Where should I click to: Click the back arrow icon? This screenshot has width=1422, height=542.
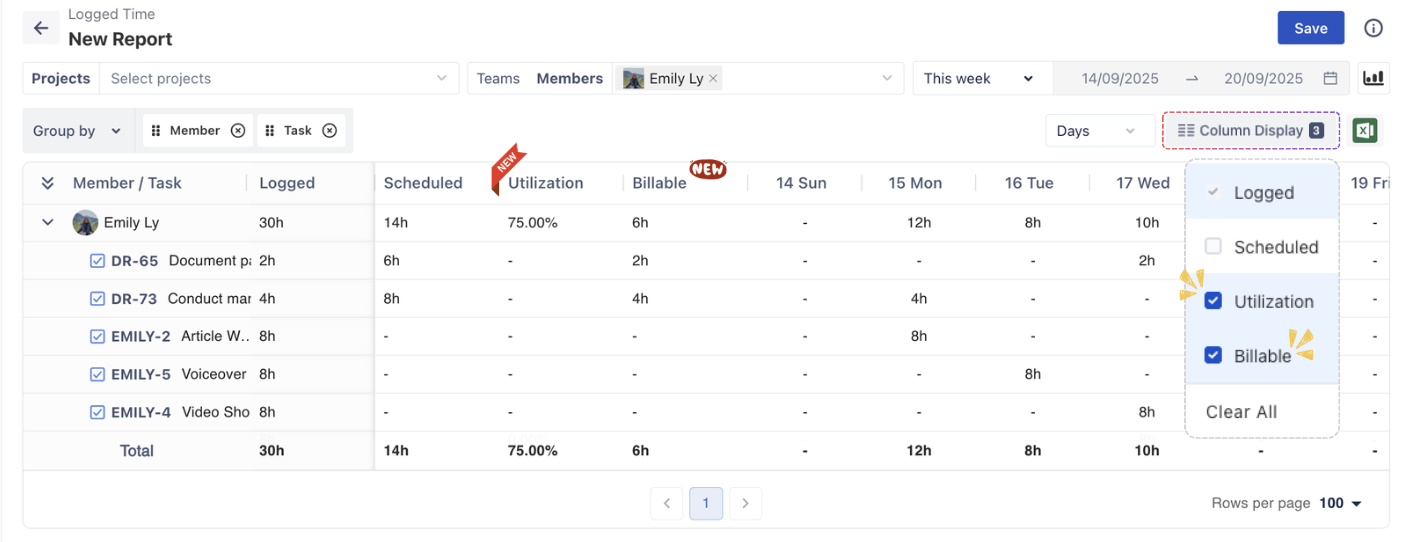pos(40,28)
